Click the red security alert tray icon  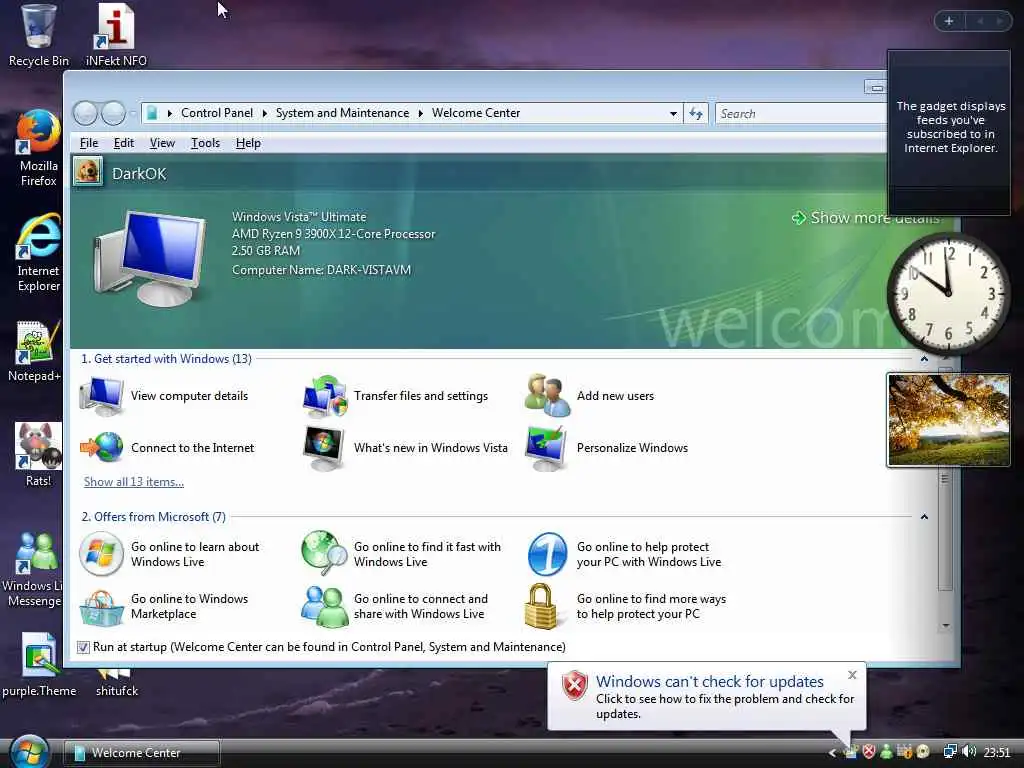point(869,752)
